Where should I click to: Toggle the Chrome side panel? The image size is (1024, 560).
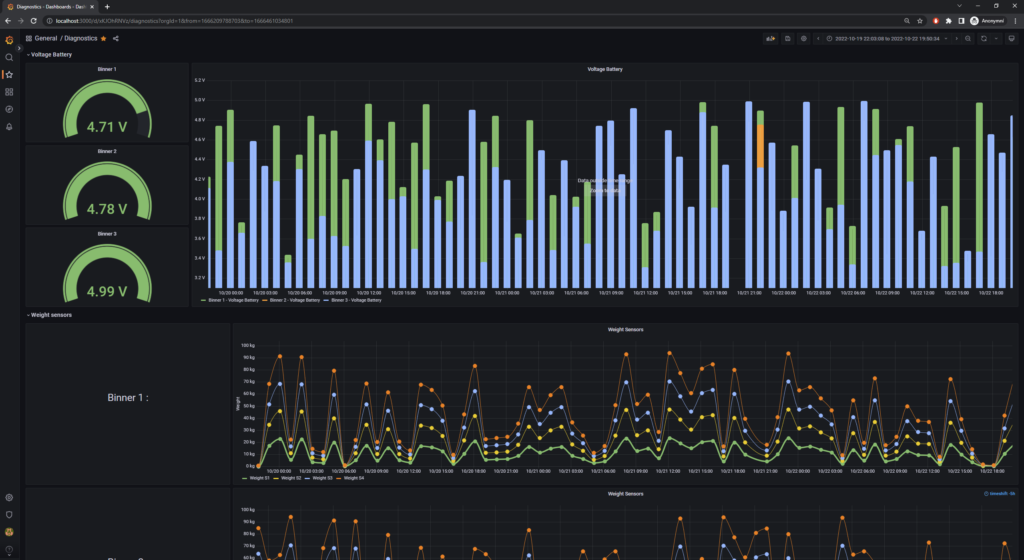point(961,21)
